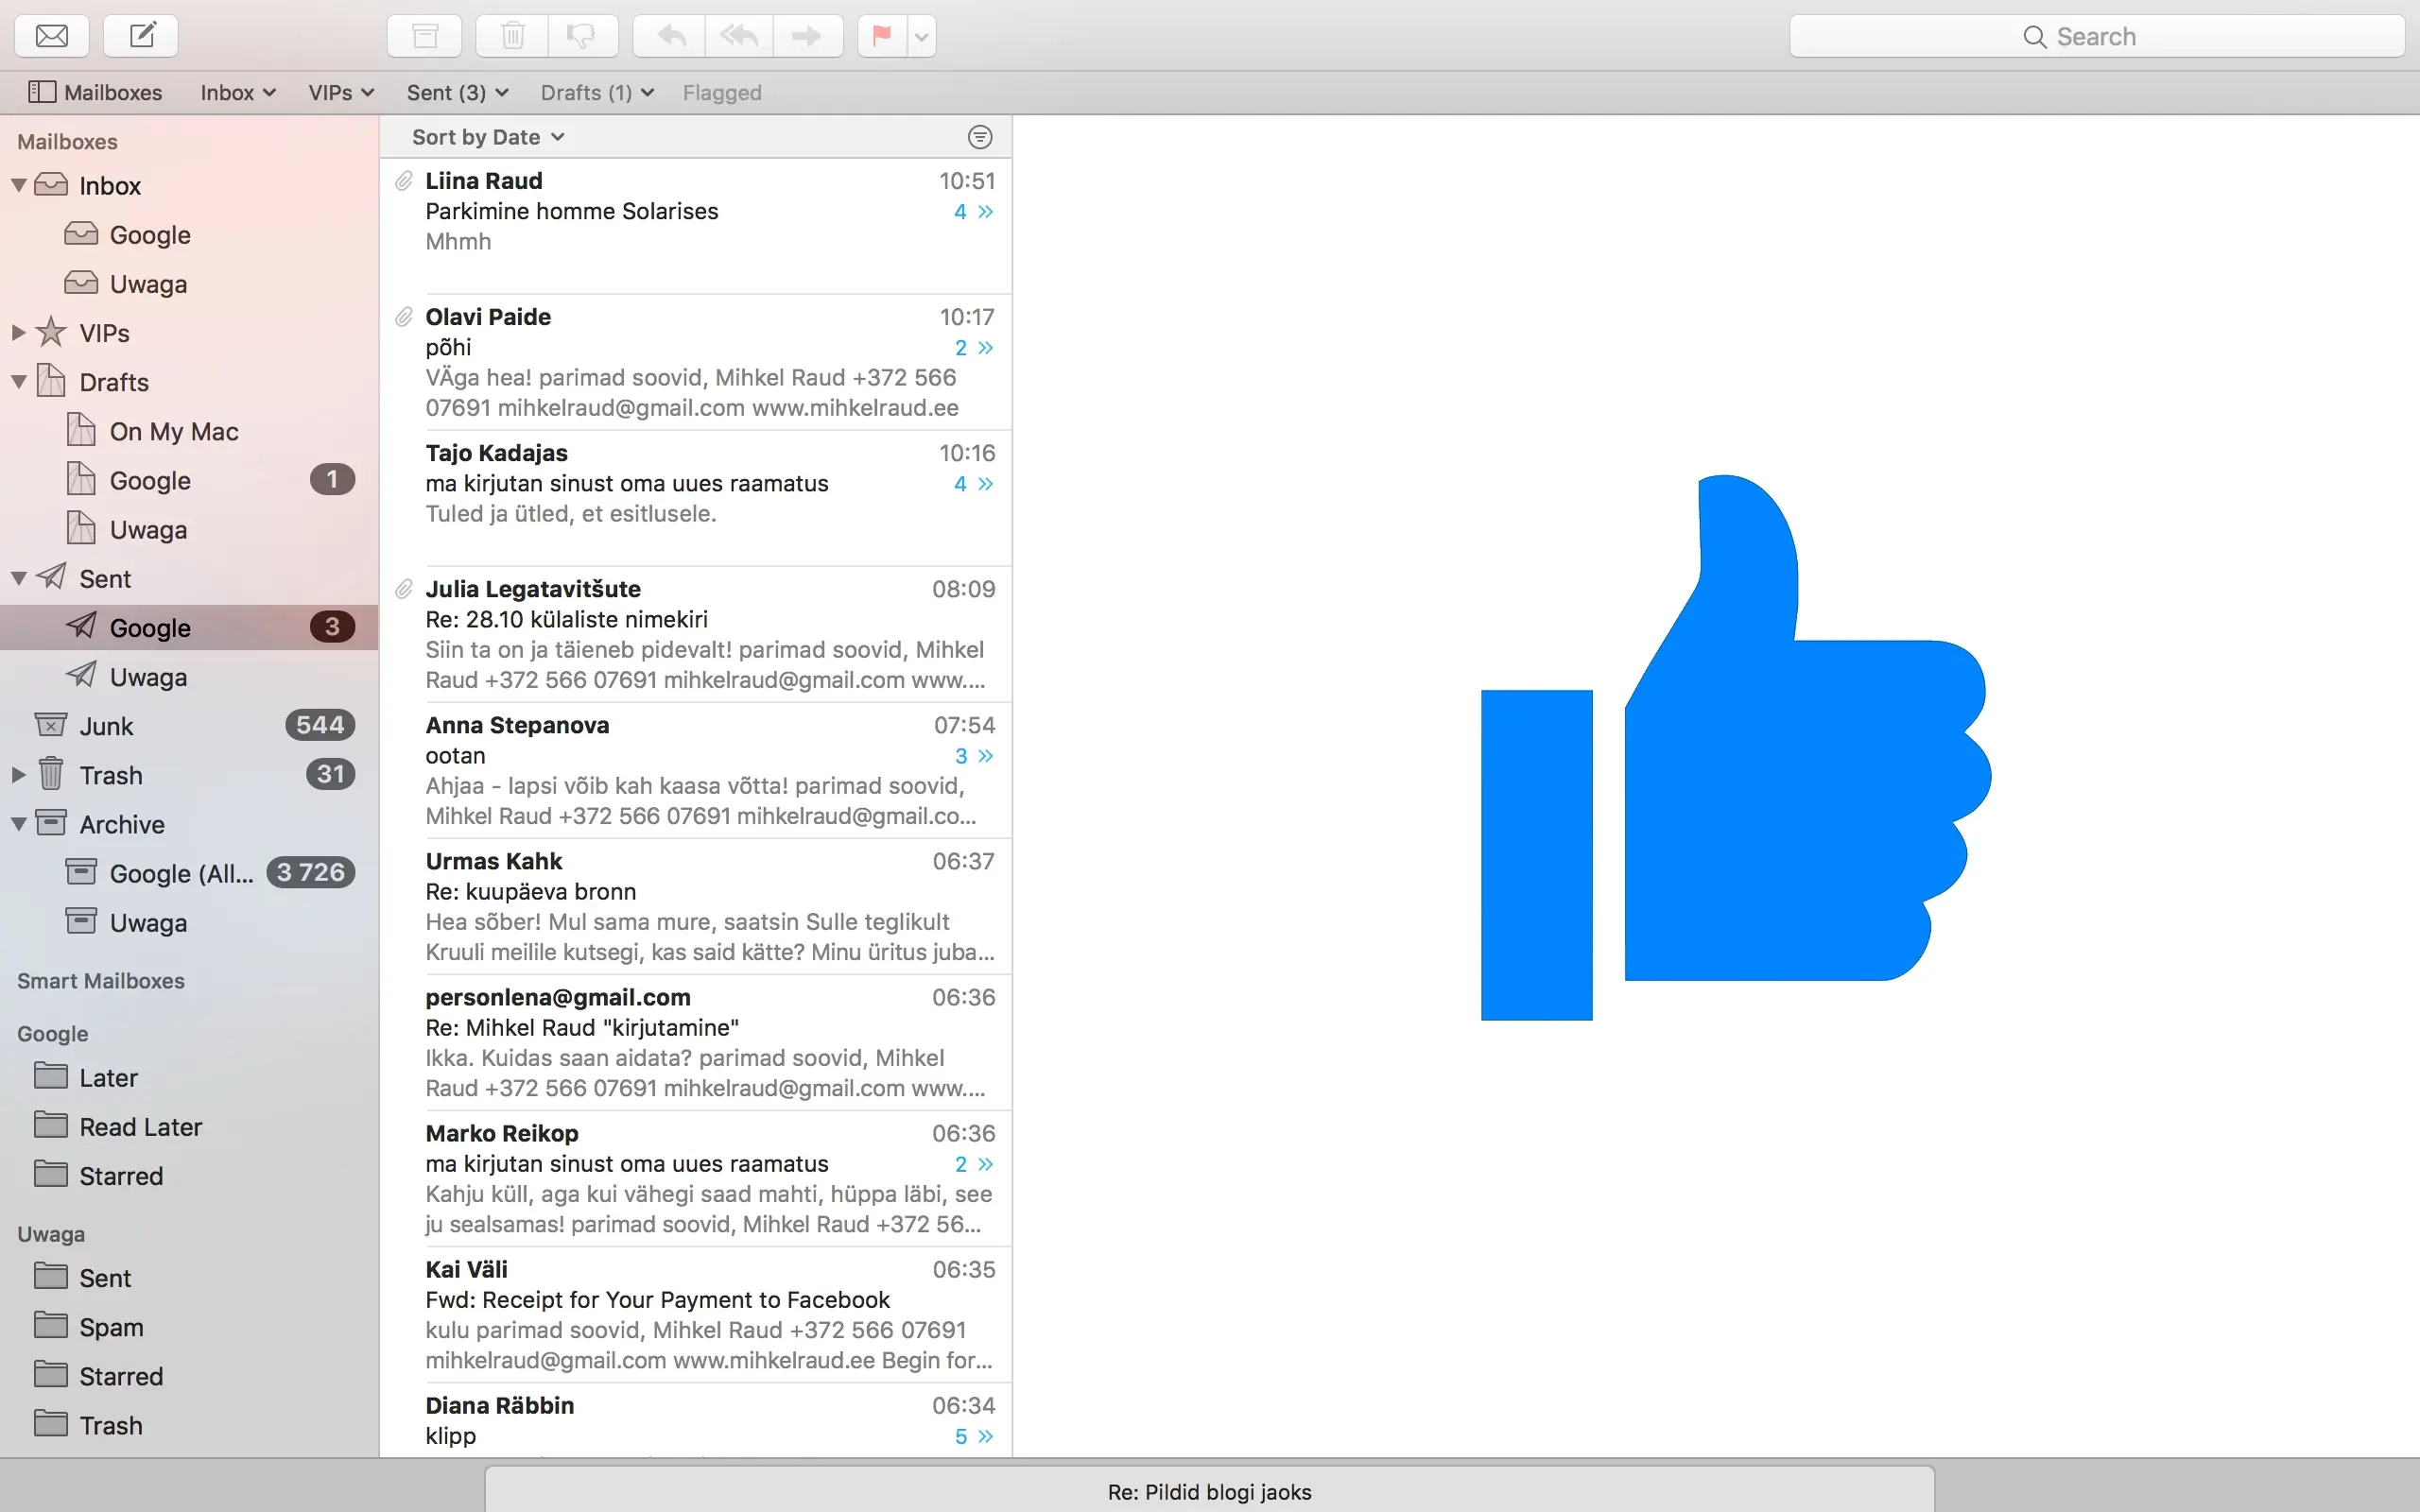Select the Uwaga sent mailbox
2420x1512 pixels.
coord(189,676)
